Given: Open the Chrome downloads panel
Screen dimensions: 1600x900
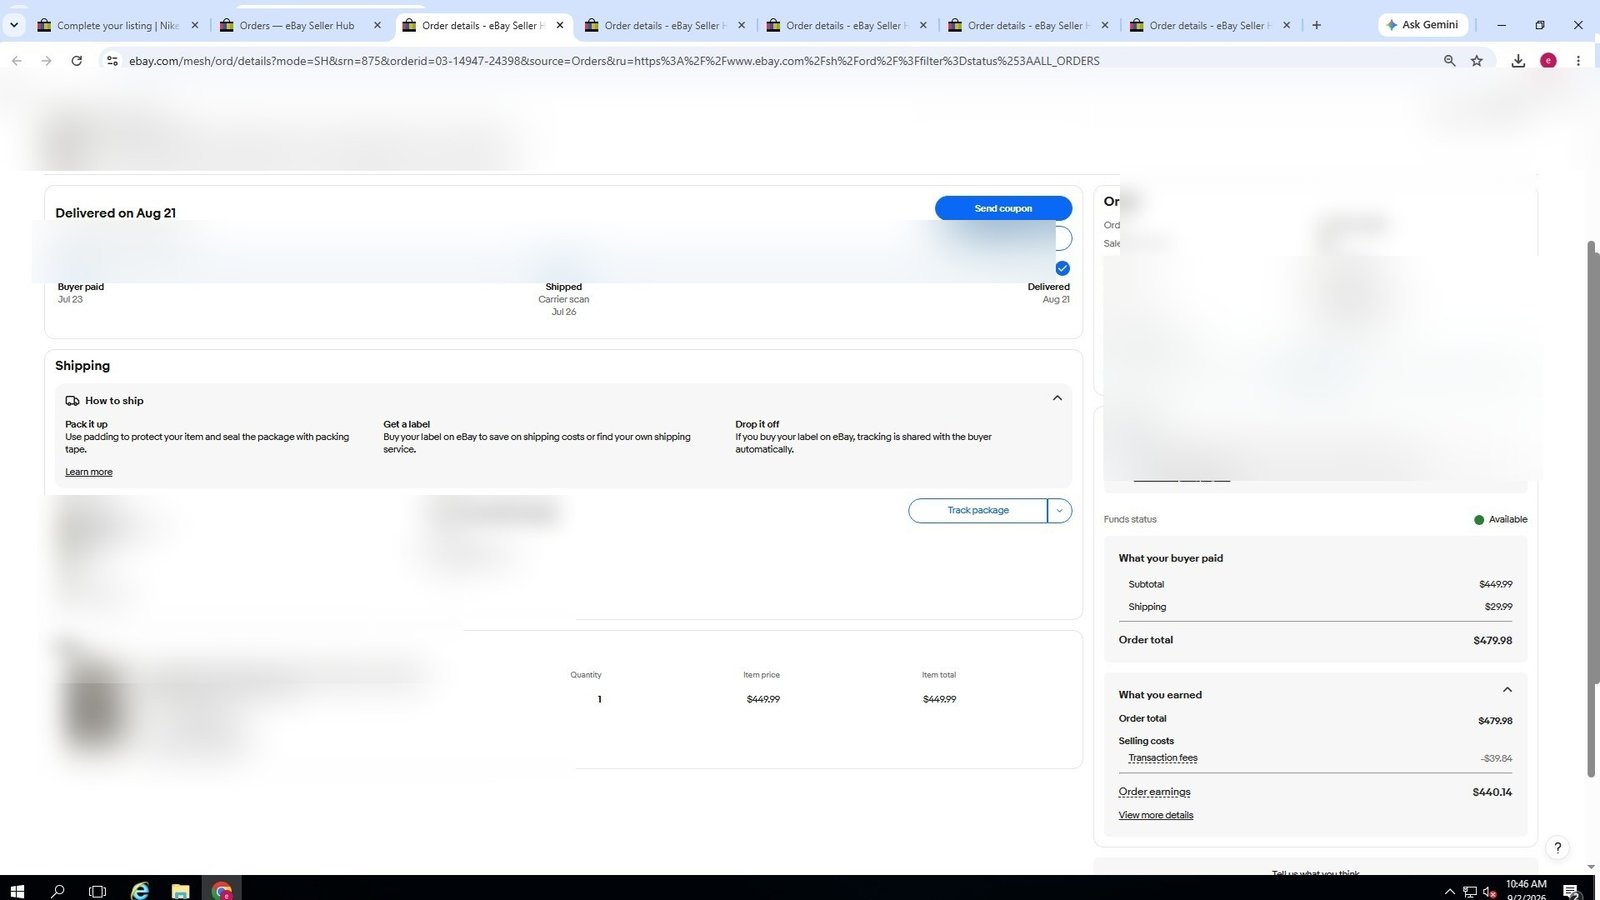Looking at the screenshot, I should tap(1518, 61).
